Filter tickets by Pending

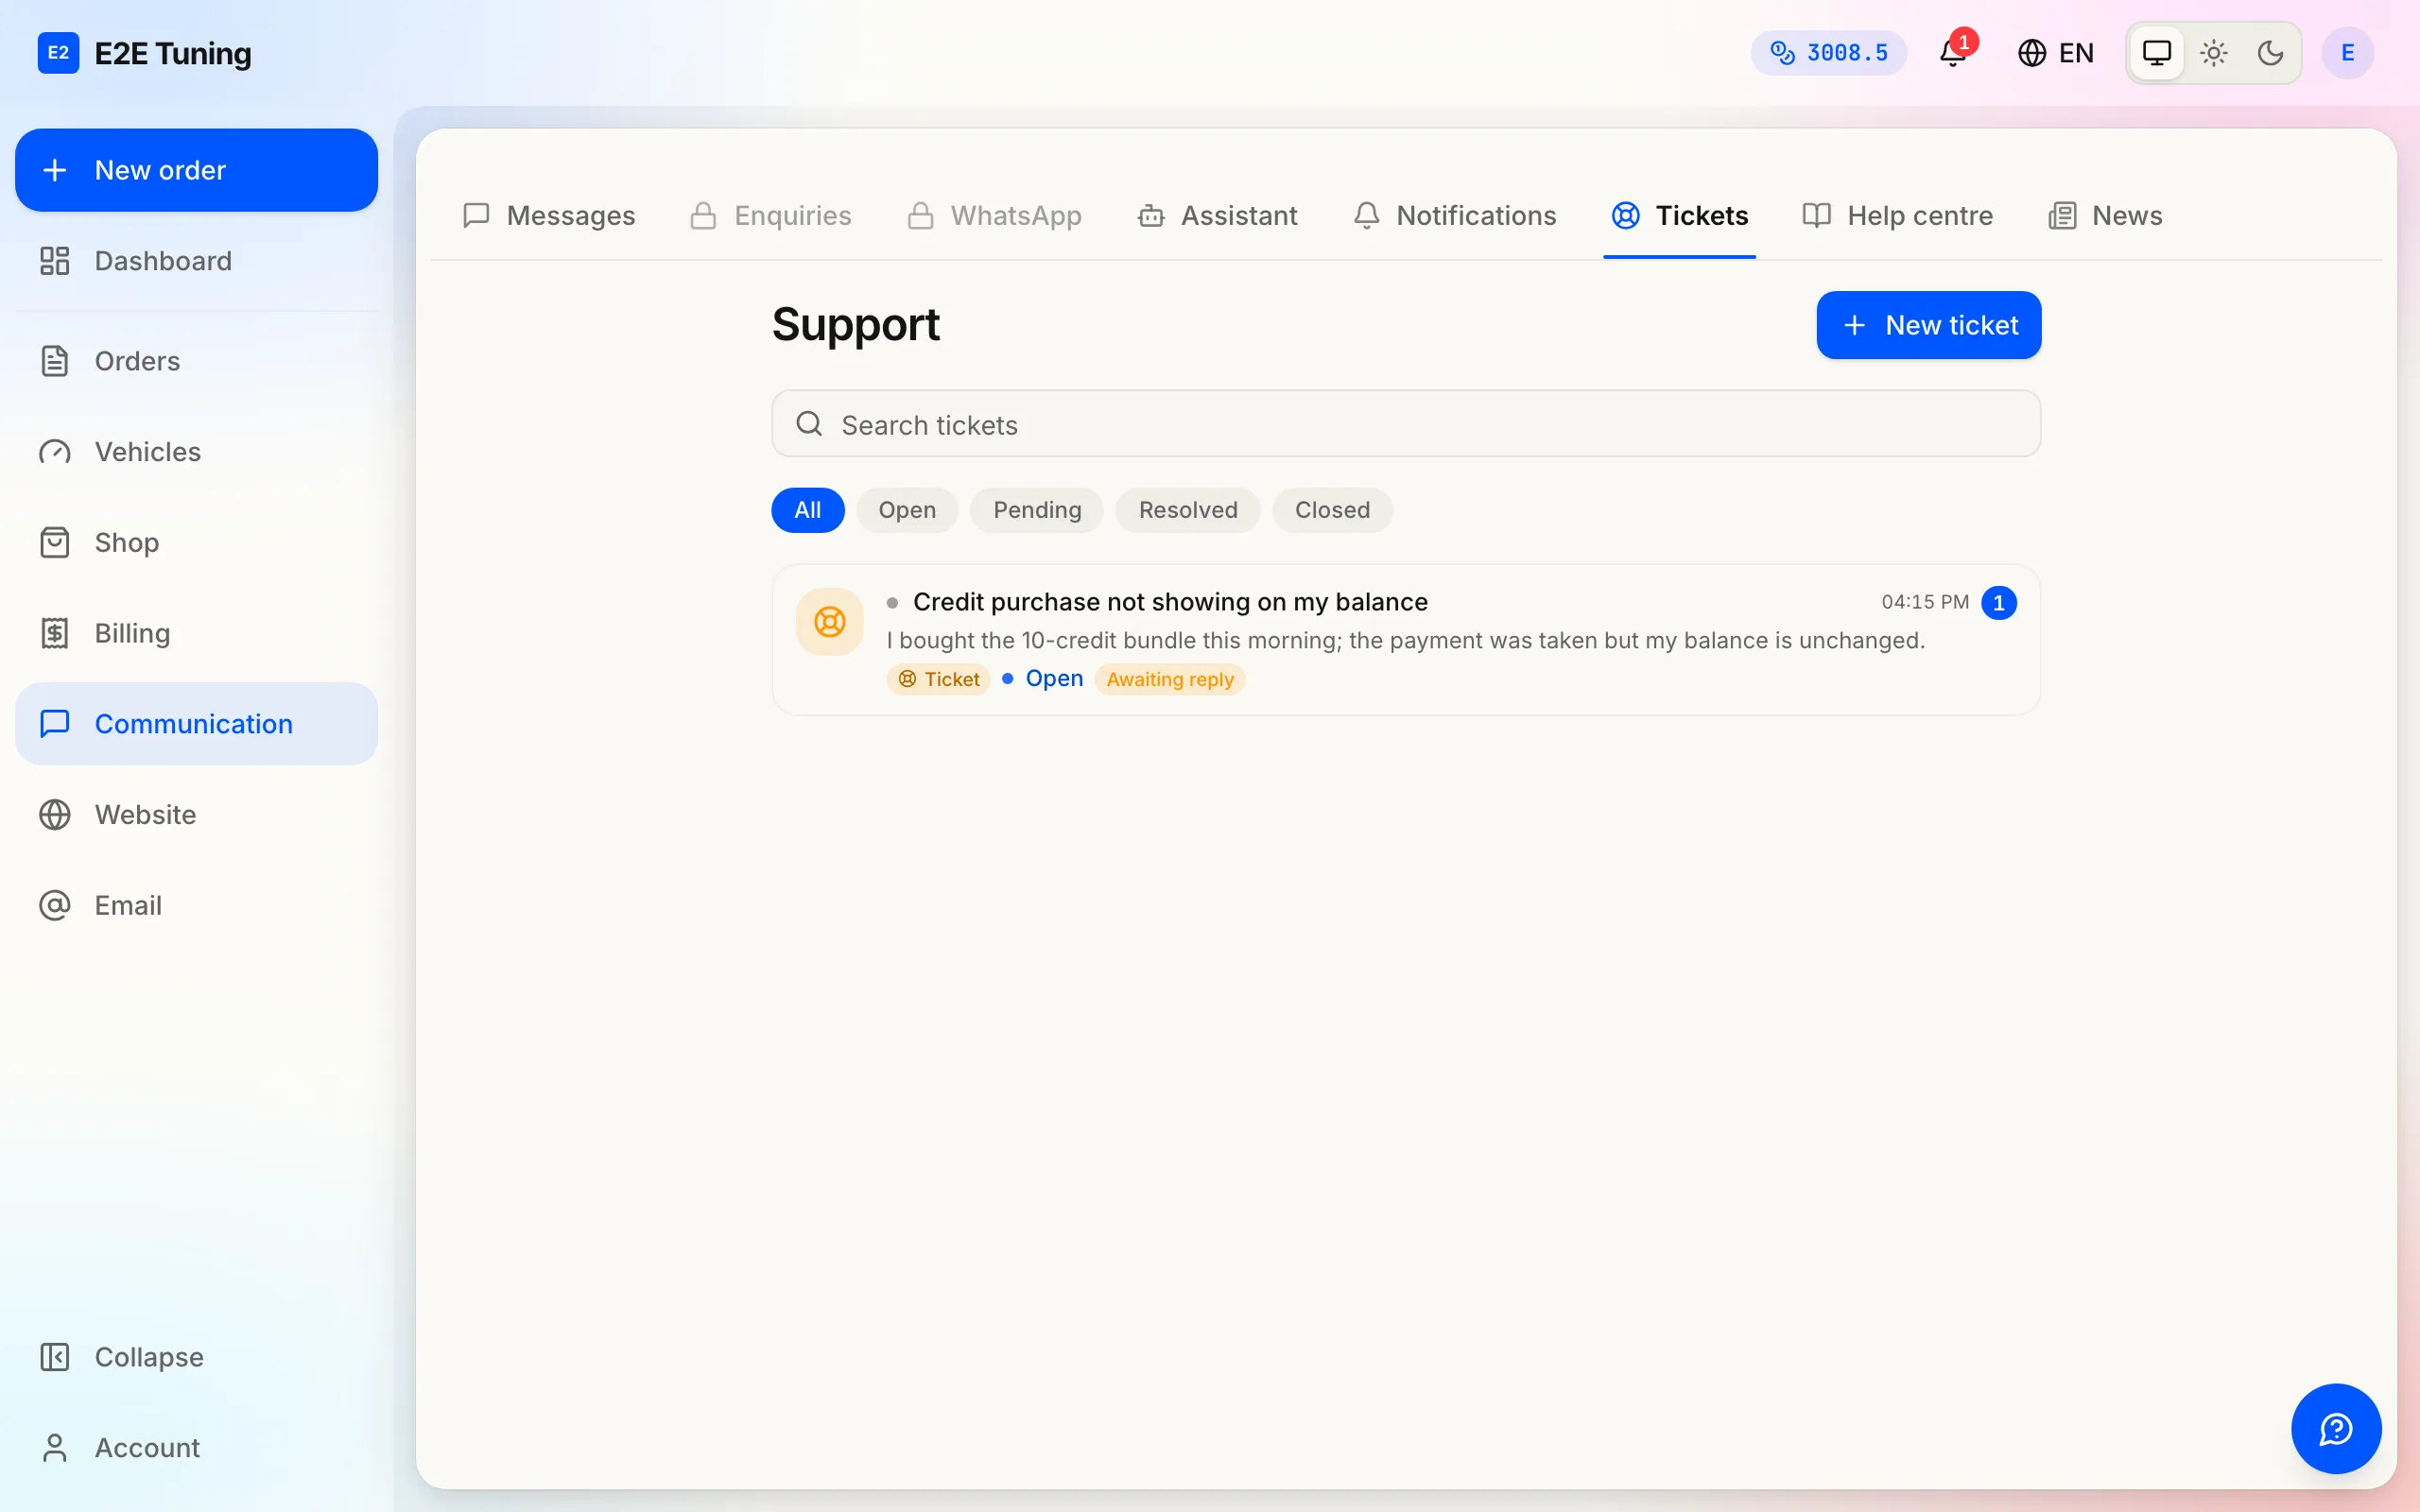1036,510
